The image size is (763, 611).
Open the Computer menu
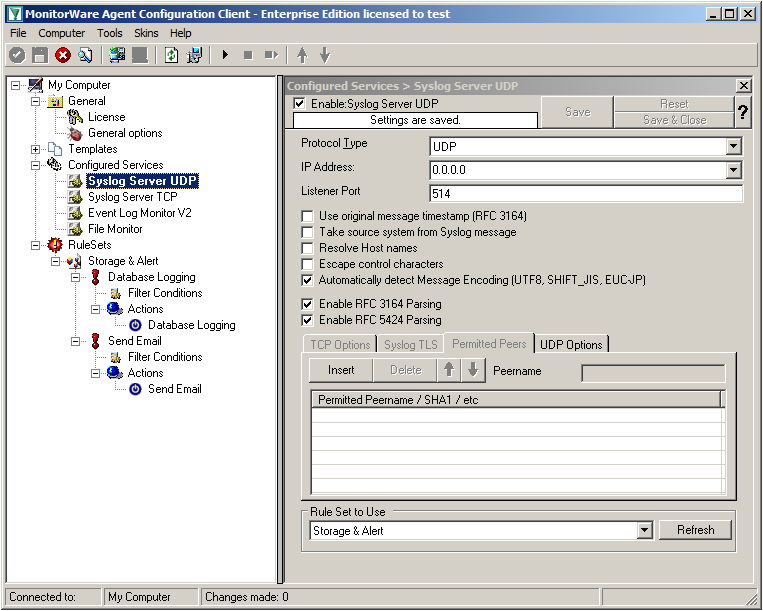(61, 33)
